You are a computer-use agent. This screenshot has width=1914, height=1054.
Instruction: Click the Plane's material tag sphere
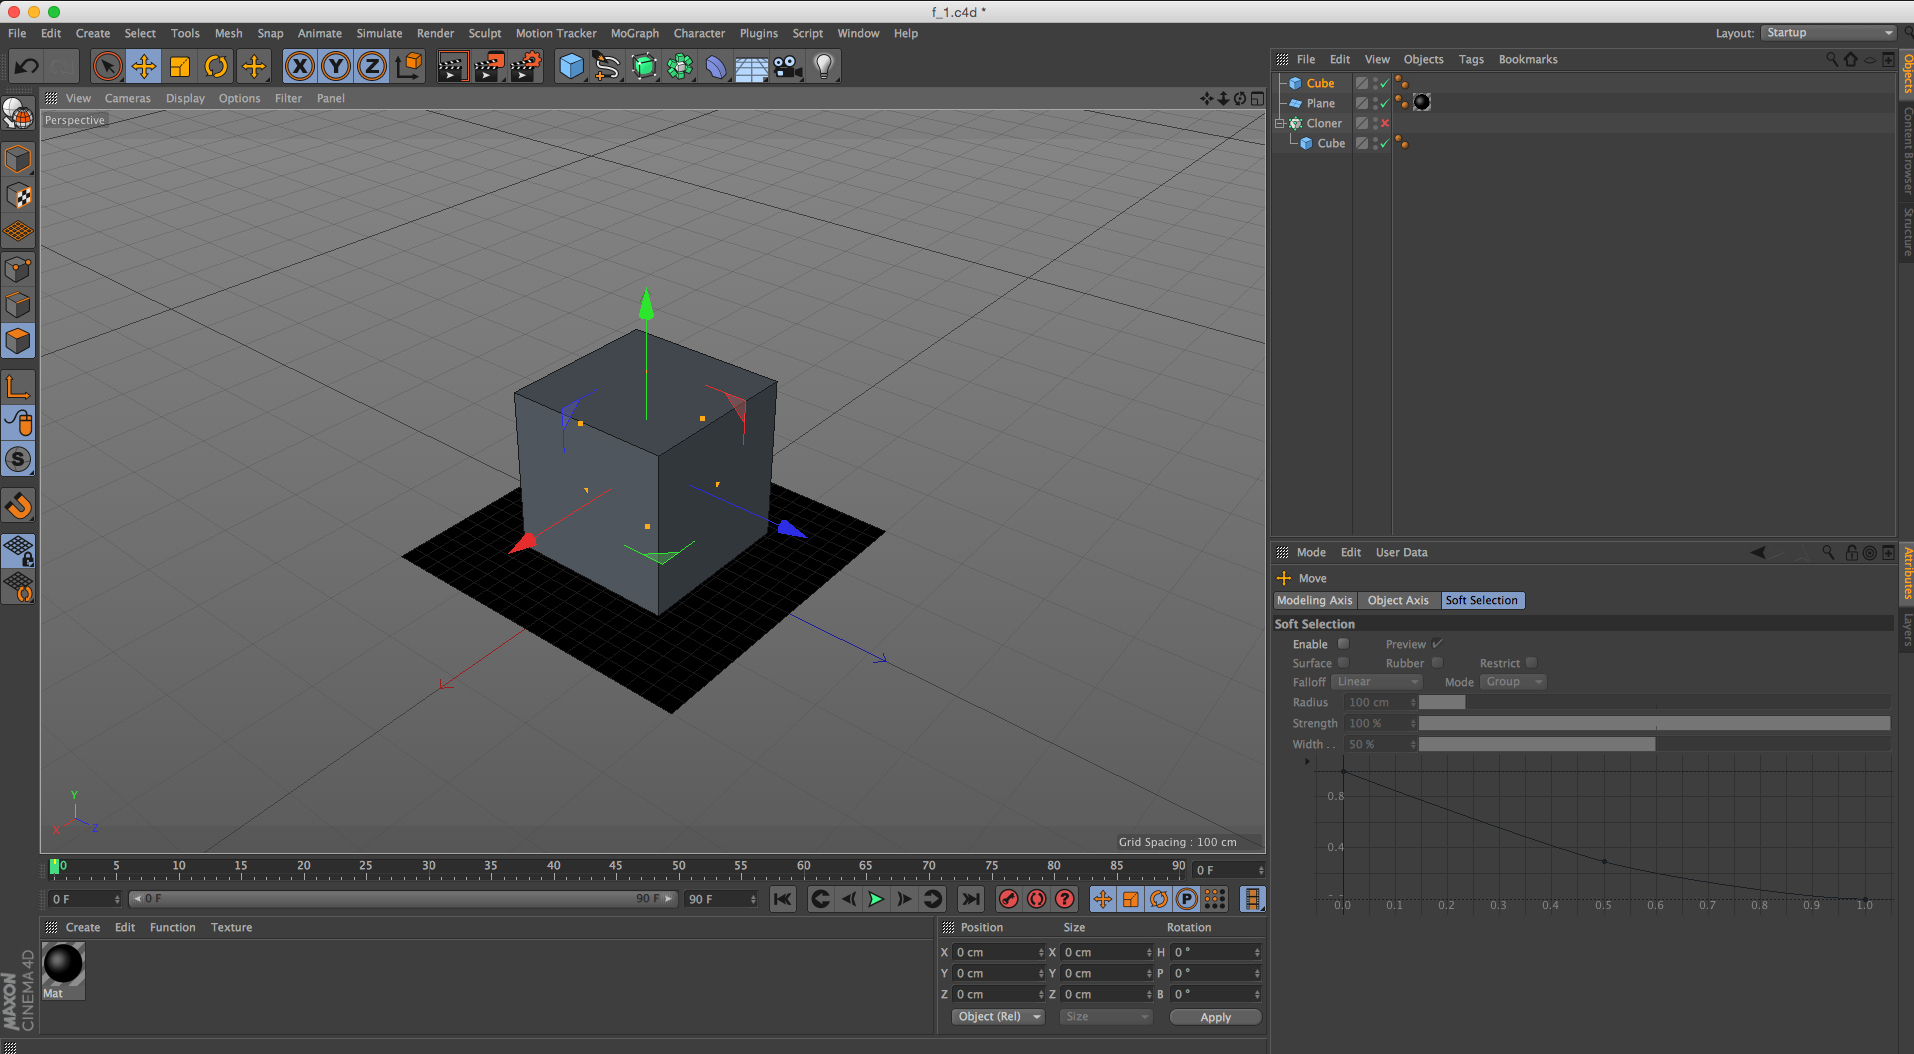click(1422, 102)
